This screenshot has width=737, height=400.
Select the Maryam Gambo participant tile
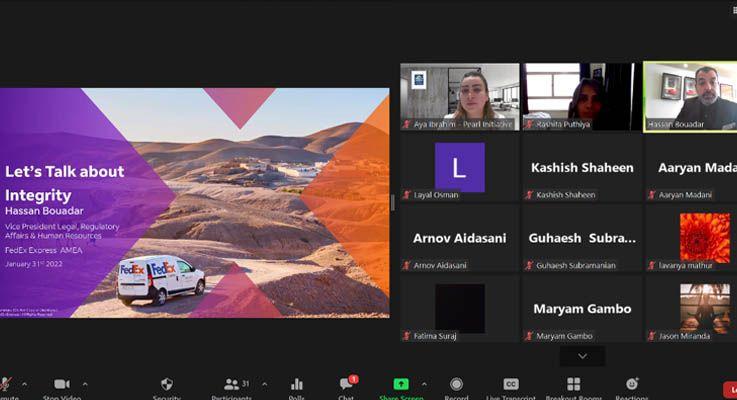582,309
